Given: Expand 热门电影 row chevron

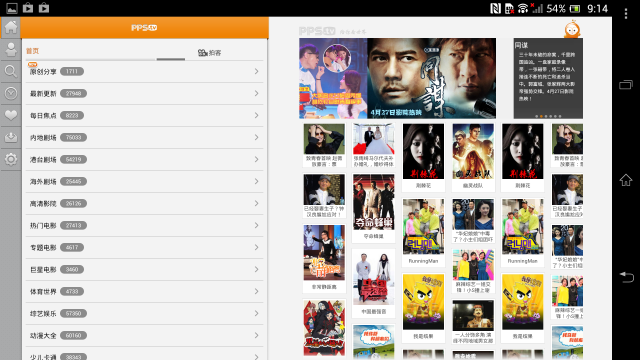Looking at the screenshot, I should (x=256, y=225).
